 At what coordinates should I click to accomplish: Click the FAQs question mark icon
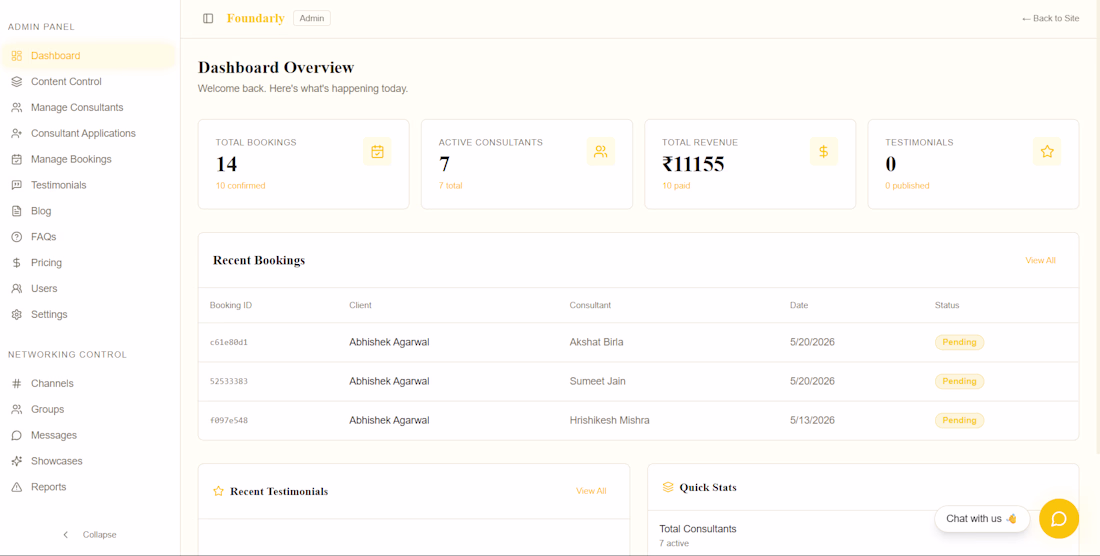click(x=17, y=237)
